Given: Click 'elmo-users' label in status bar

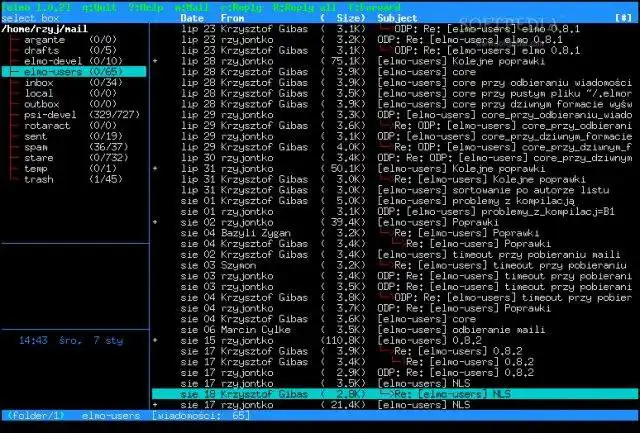Looking at the screenshot, I should [x=111, y=415].
